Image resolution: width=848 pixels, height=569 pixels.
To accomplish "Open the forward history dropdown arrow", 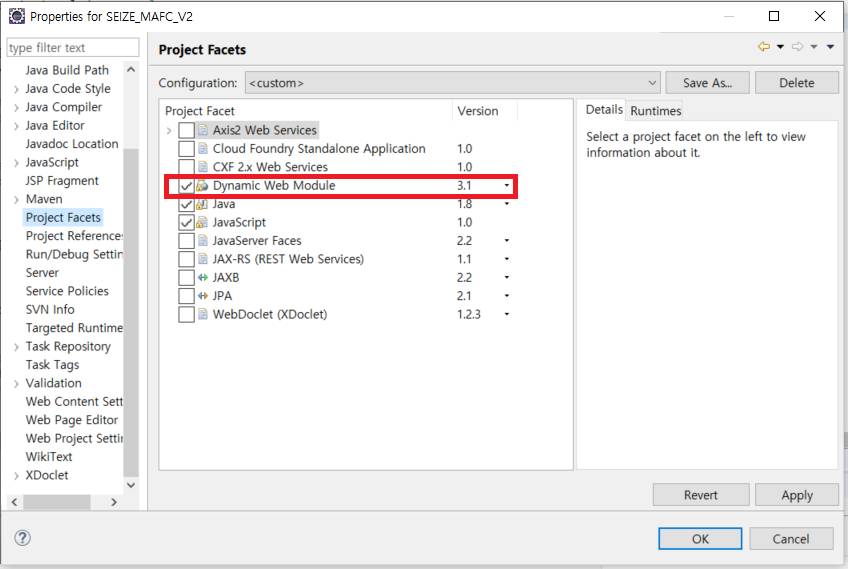I will point(814,47).
